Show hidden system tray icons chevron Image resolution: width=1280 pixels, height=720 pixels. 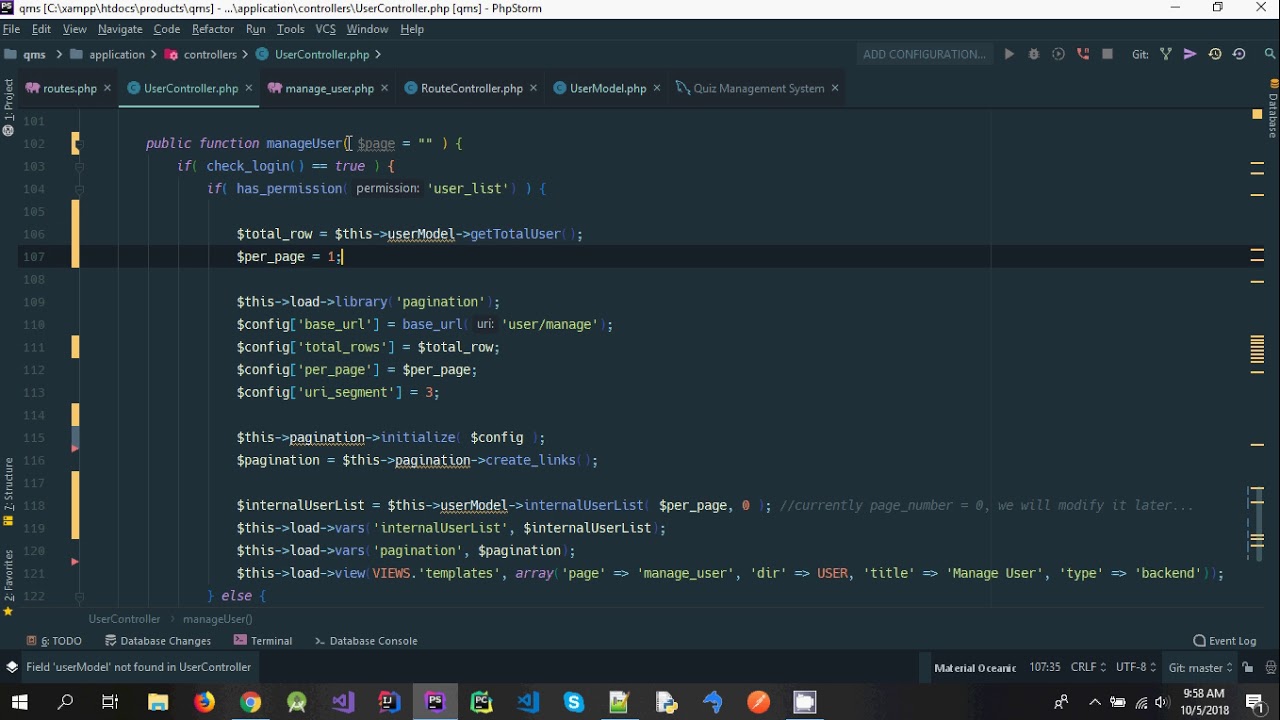[1095, 702]
